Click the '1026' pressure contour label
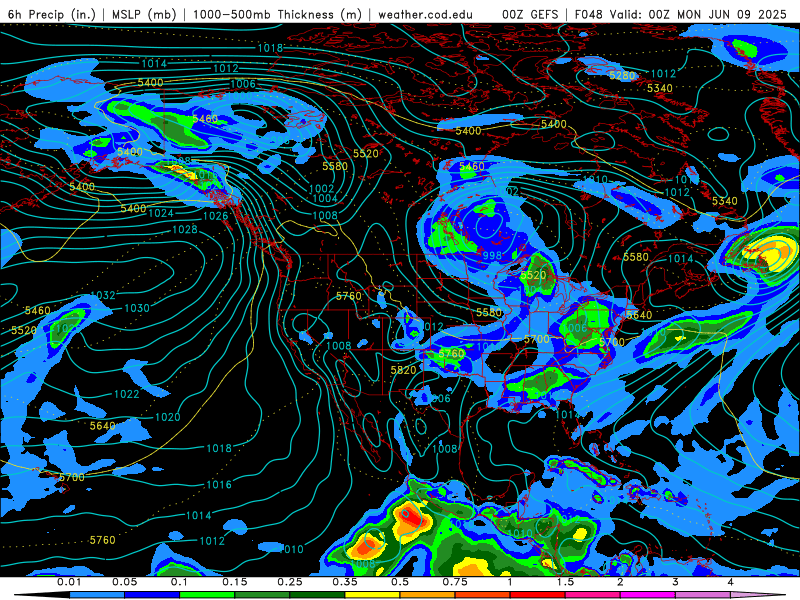800x600 pixels. 215,216
